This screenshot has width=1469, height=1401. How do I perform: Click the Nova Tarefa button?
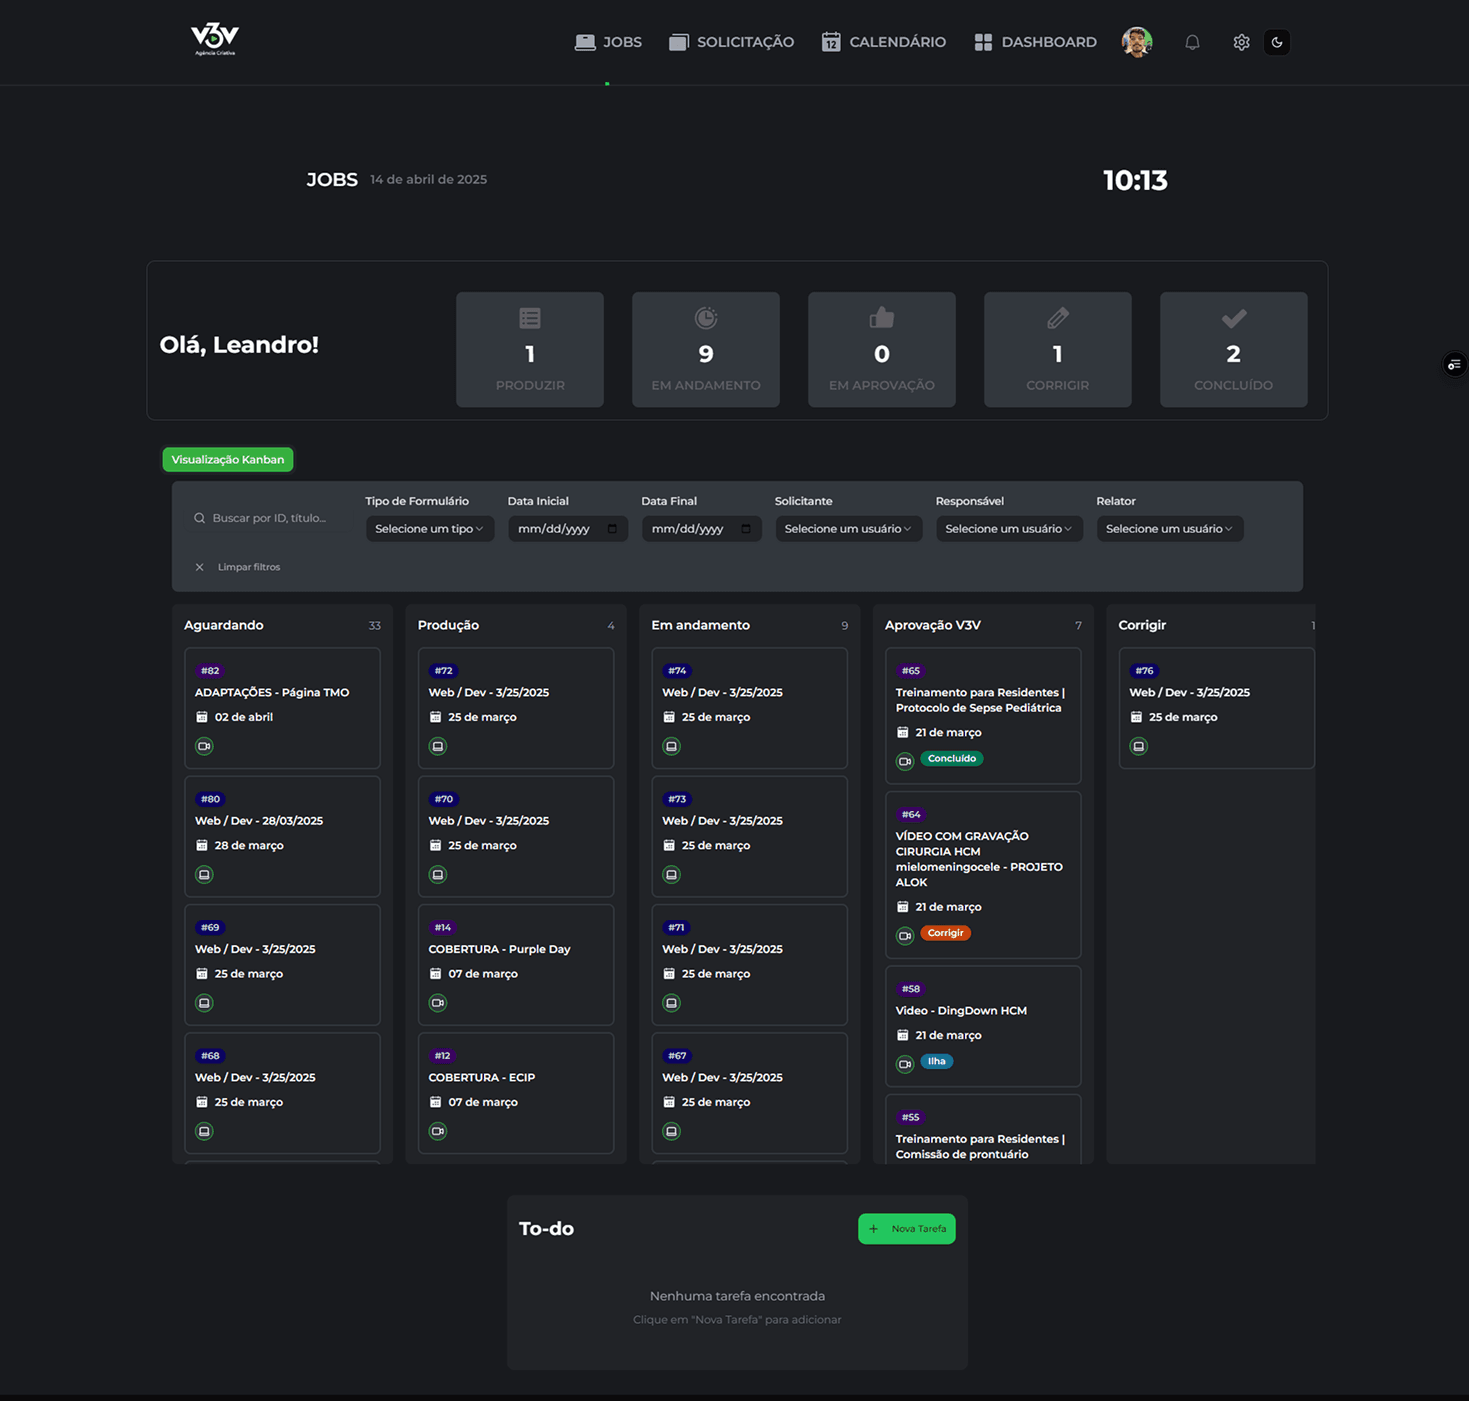(x=906, y=1228)
